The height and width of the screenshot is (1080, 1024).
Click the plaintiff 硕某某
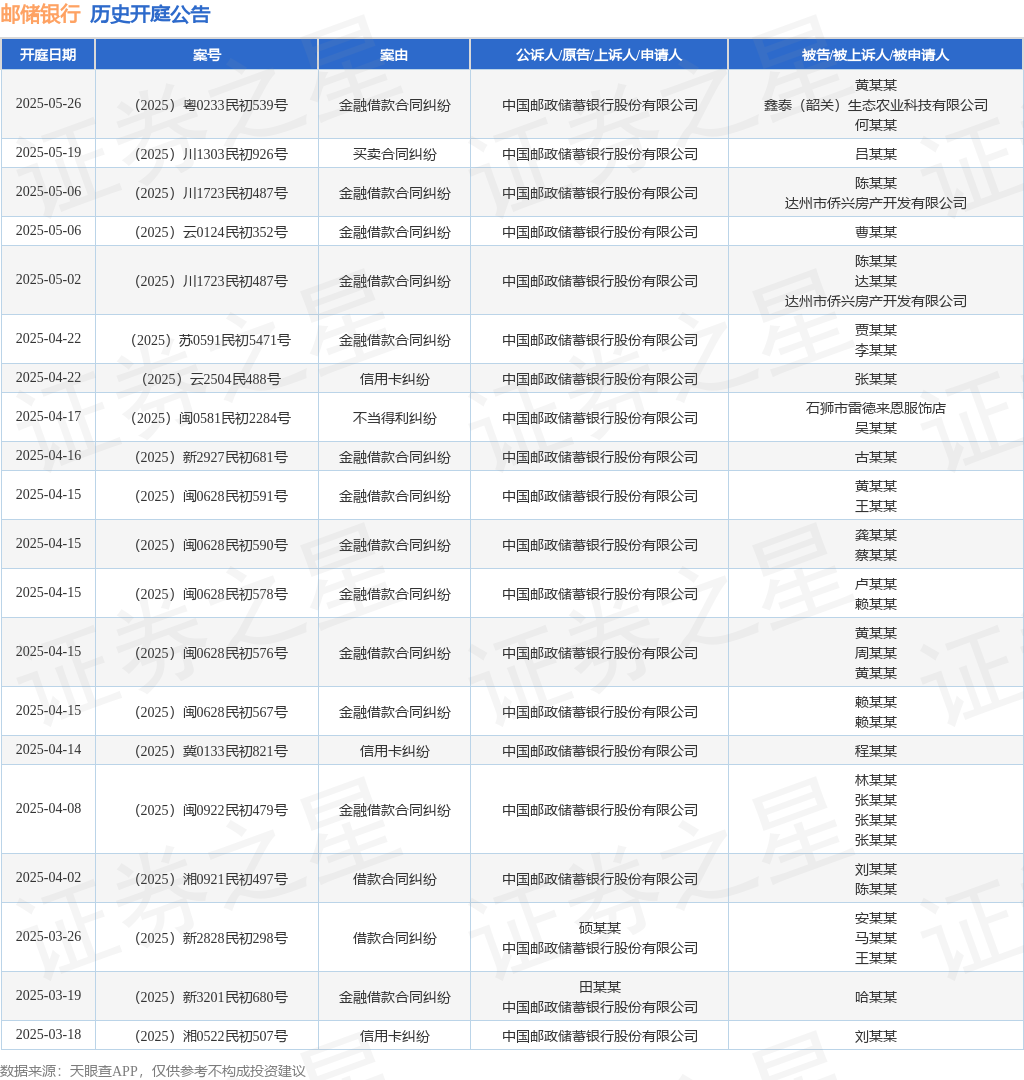click(x=600, y=928)
